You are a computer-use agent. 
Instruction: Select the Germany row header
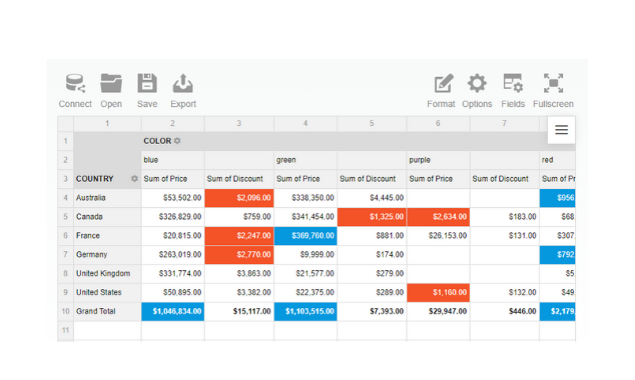(107, 254)
